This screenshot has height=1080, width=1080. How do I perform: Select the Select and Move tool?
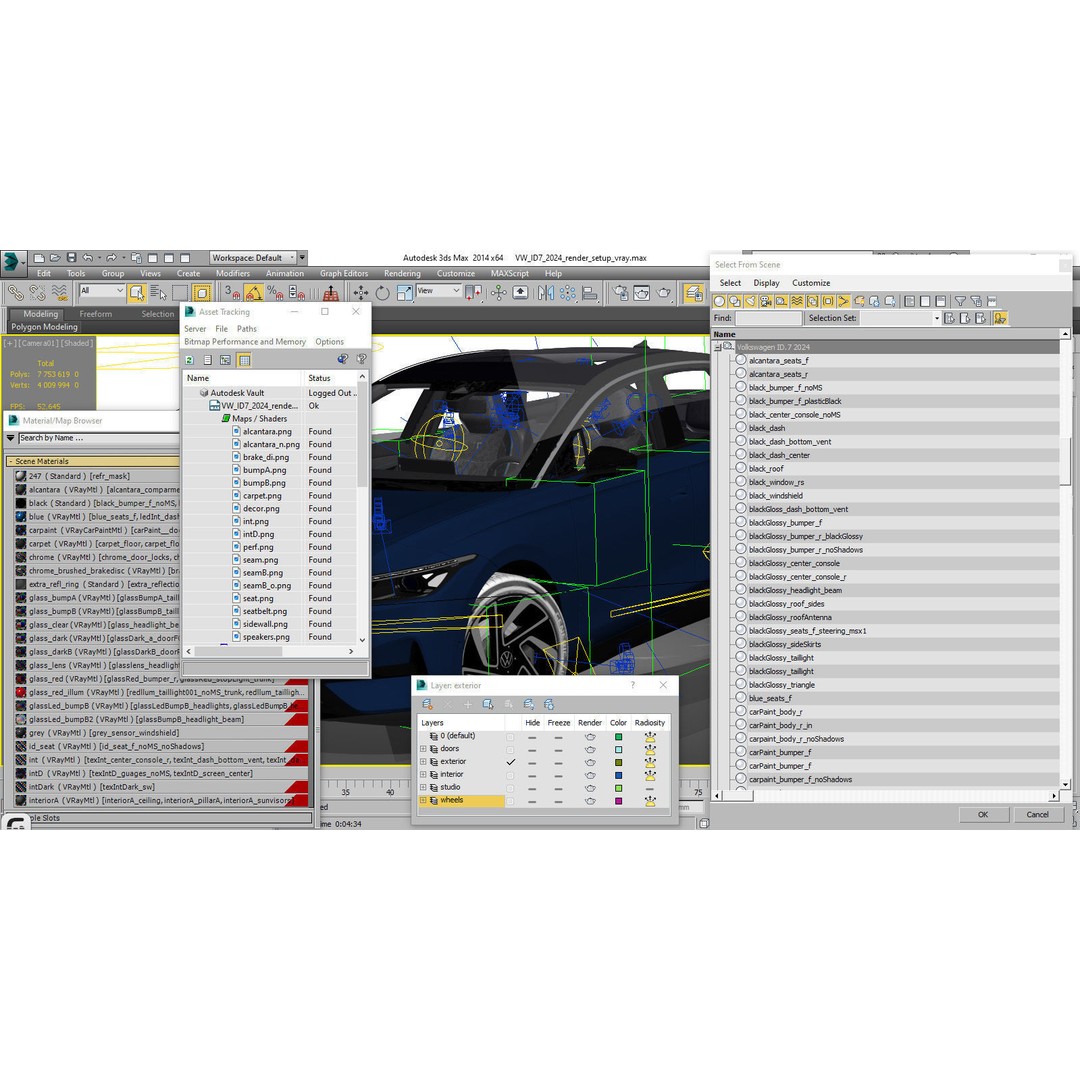click(363, 292)
